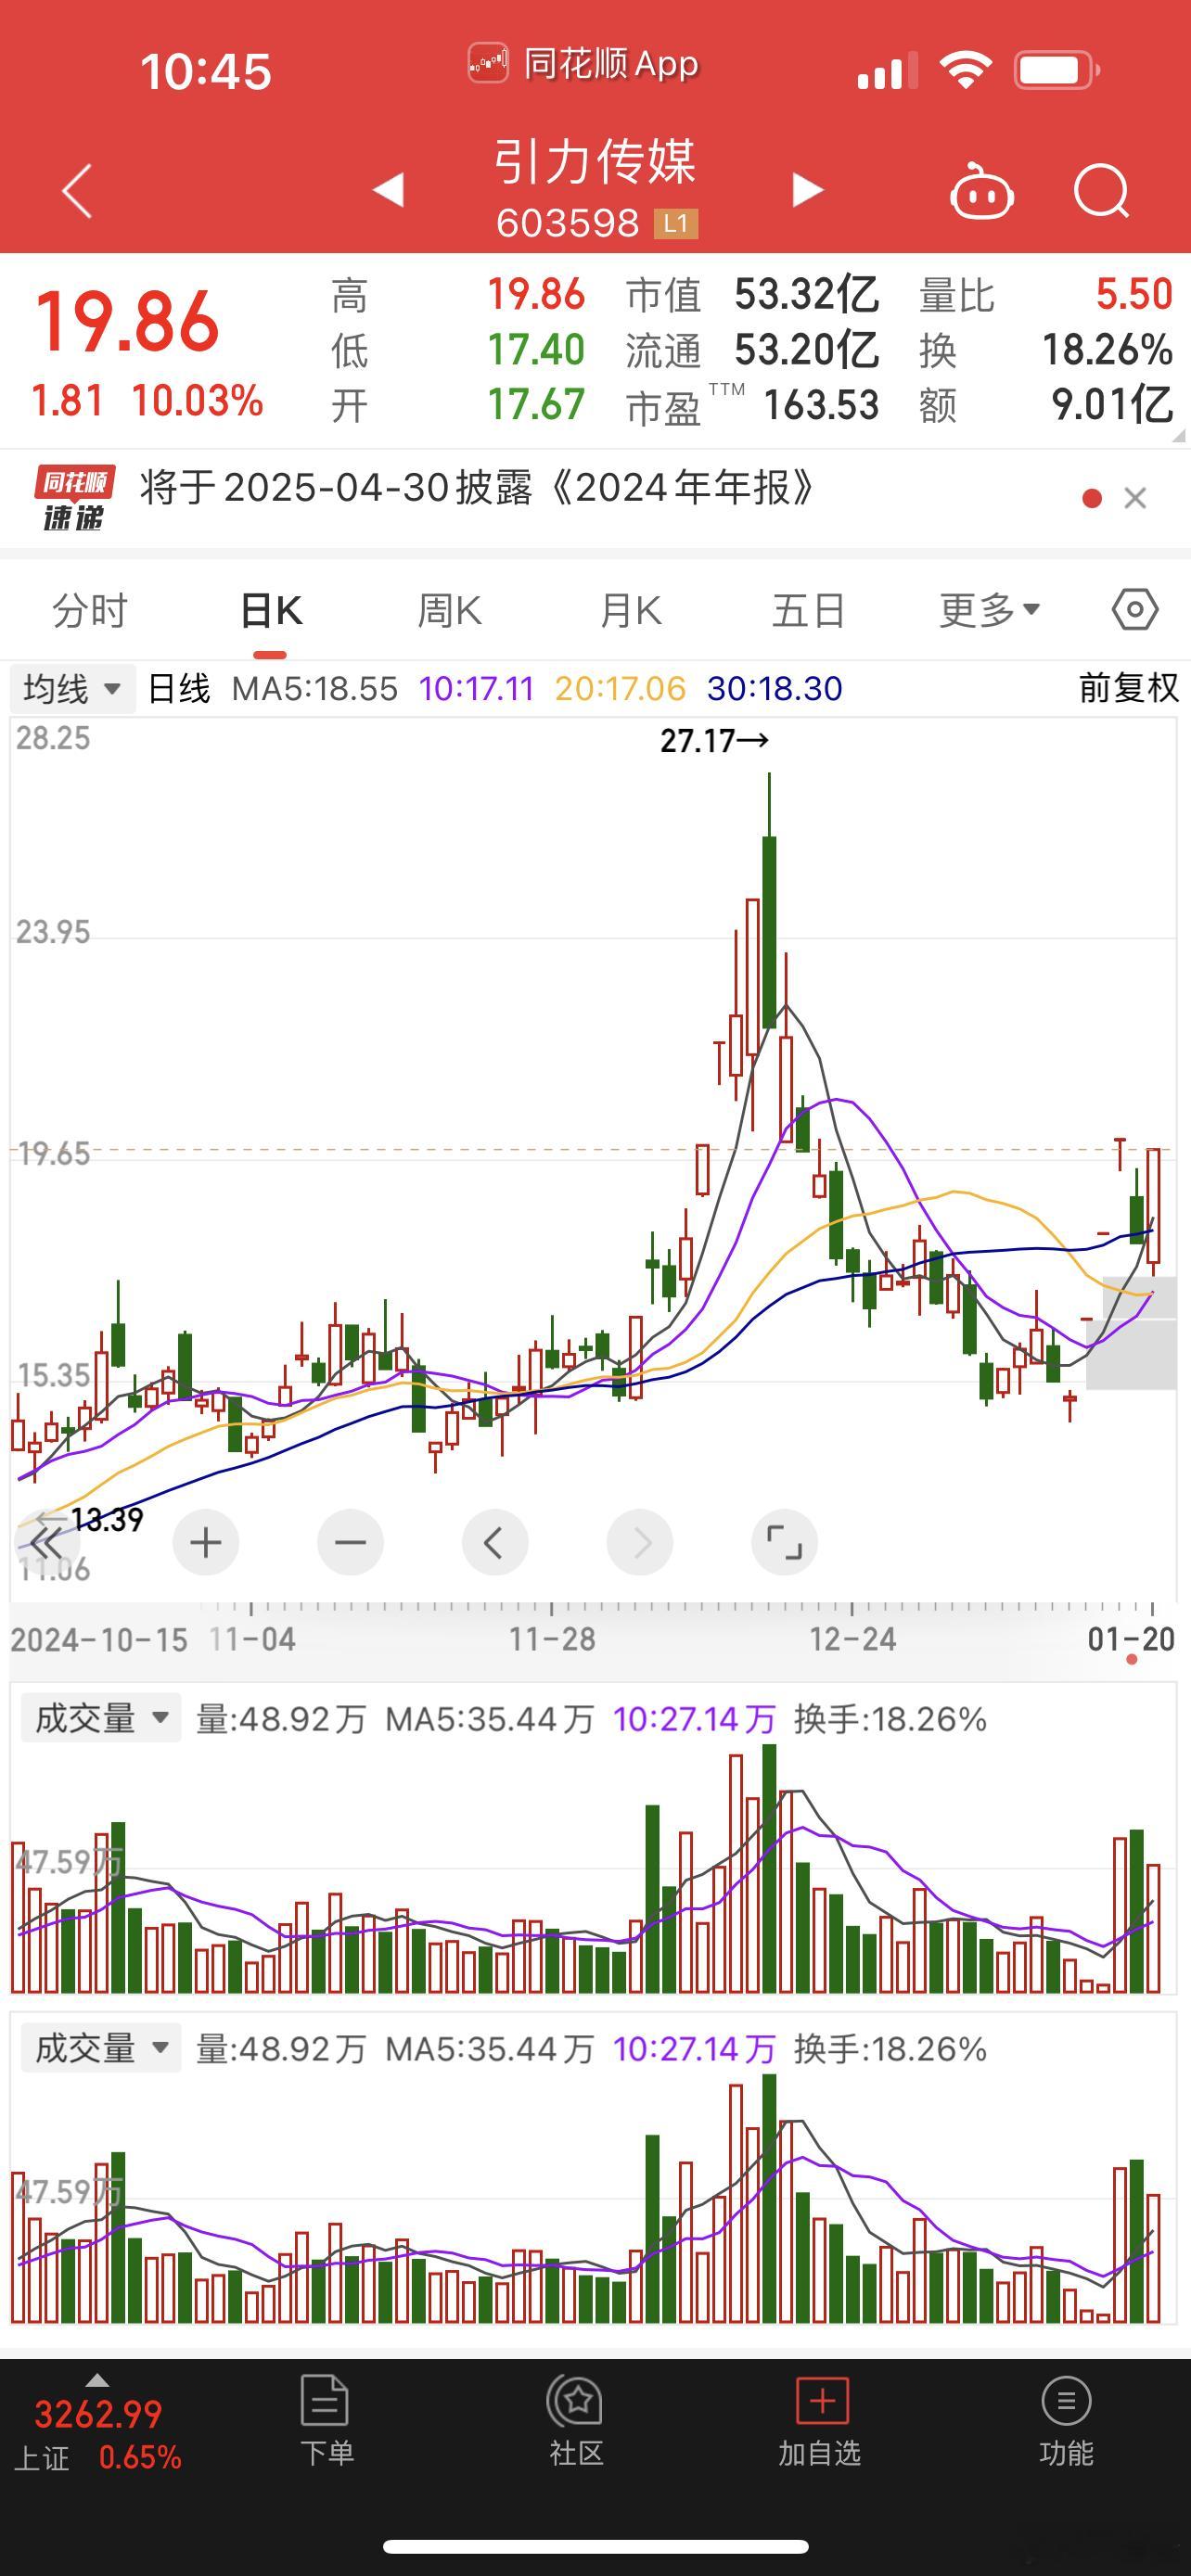Expand quote details corner triangle

(x=1178, y=435)
